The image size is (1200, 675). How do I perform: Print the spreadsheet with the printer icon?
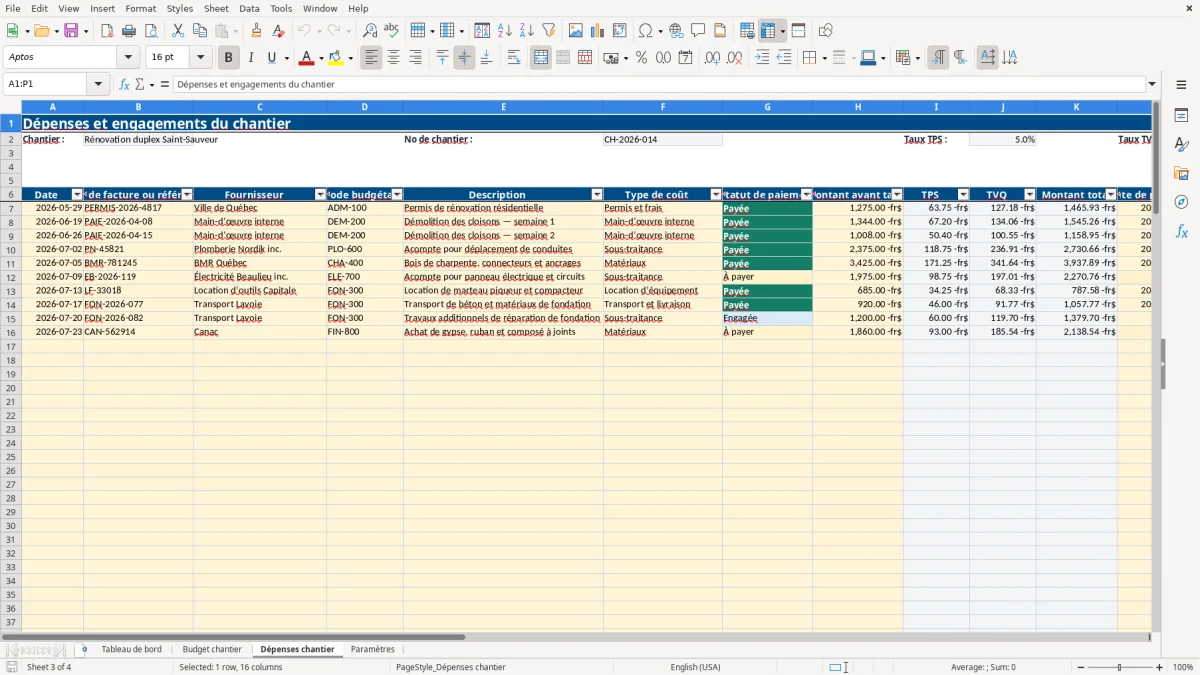tap(129, 31)
